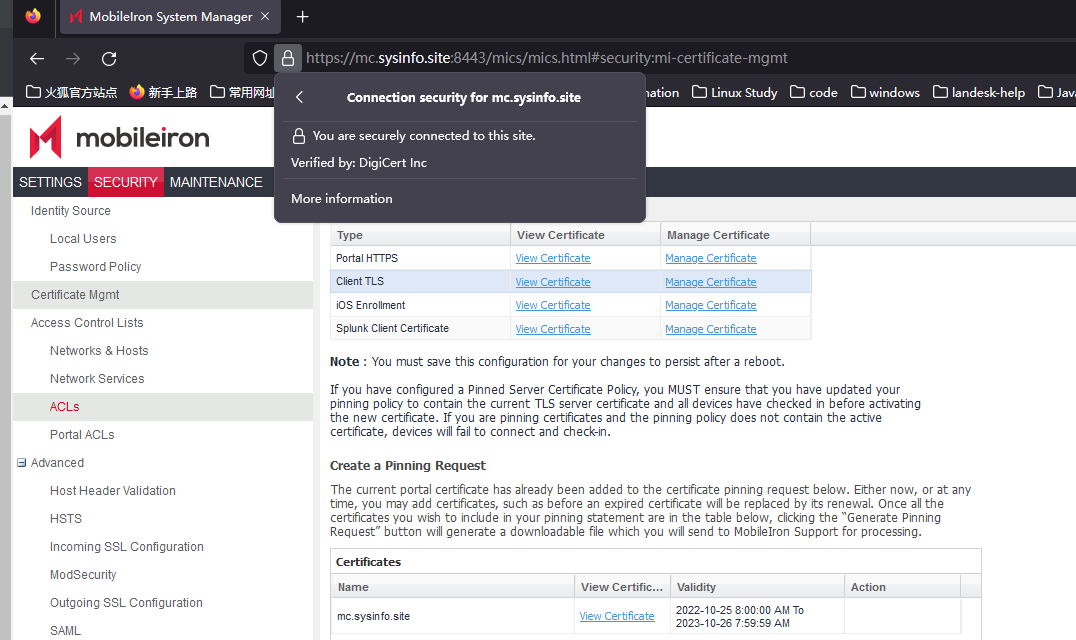This screenshot has height=640, width=1076.
Task: Open More information in security popup
Action: (341, 199)
